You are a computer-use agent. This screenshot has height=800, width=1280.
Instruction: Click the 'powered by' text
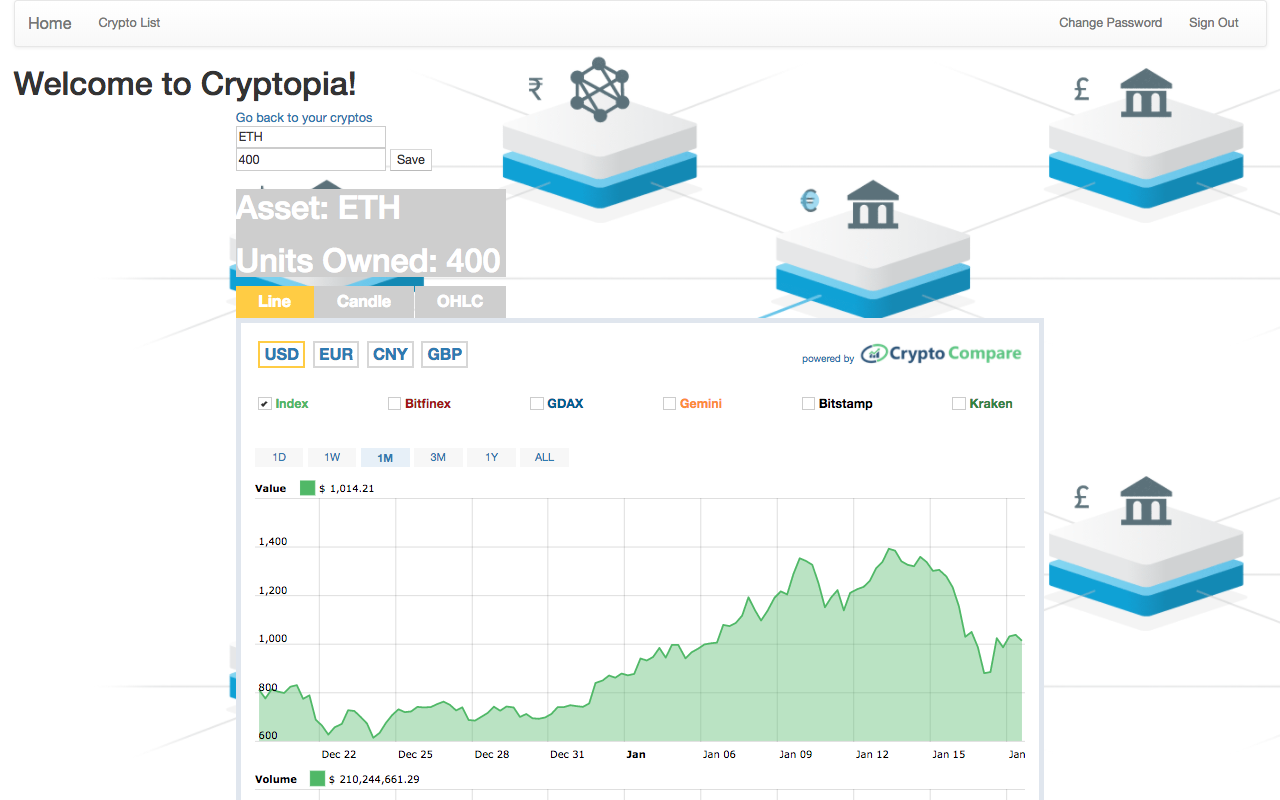tap(828, 359)
